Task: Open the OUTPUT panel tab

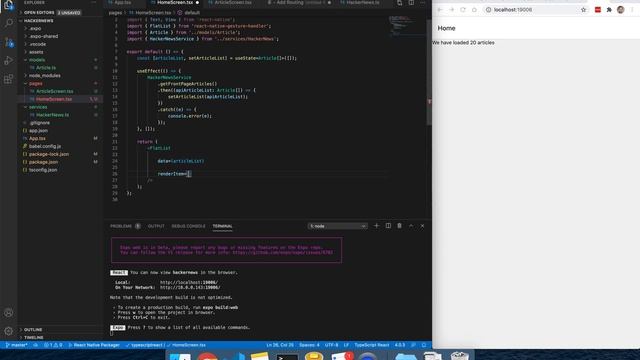Action: (156, 226)
